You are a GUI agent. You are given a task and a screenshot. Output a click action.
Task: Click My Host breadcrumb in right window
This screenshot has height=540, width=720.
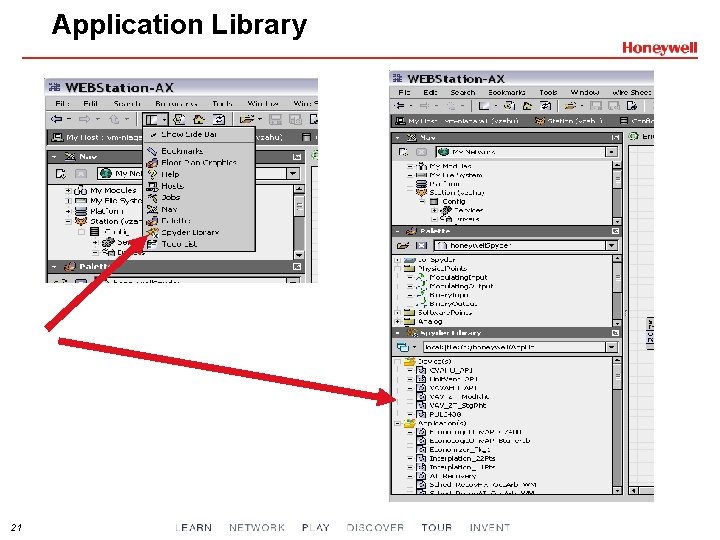[456, 121]
